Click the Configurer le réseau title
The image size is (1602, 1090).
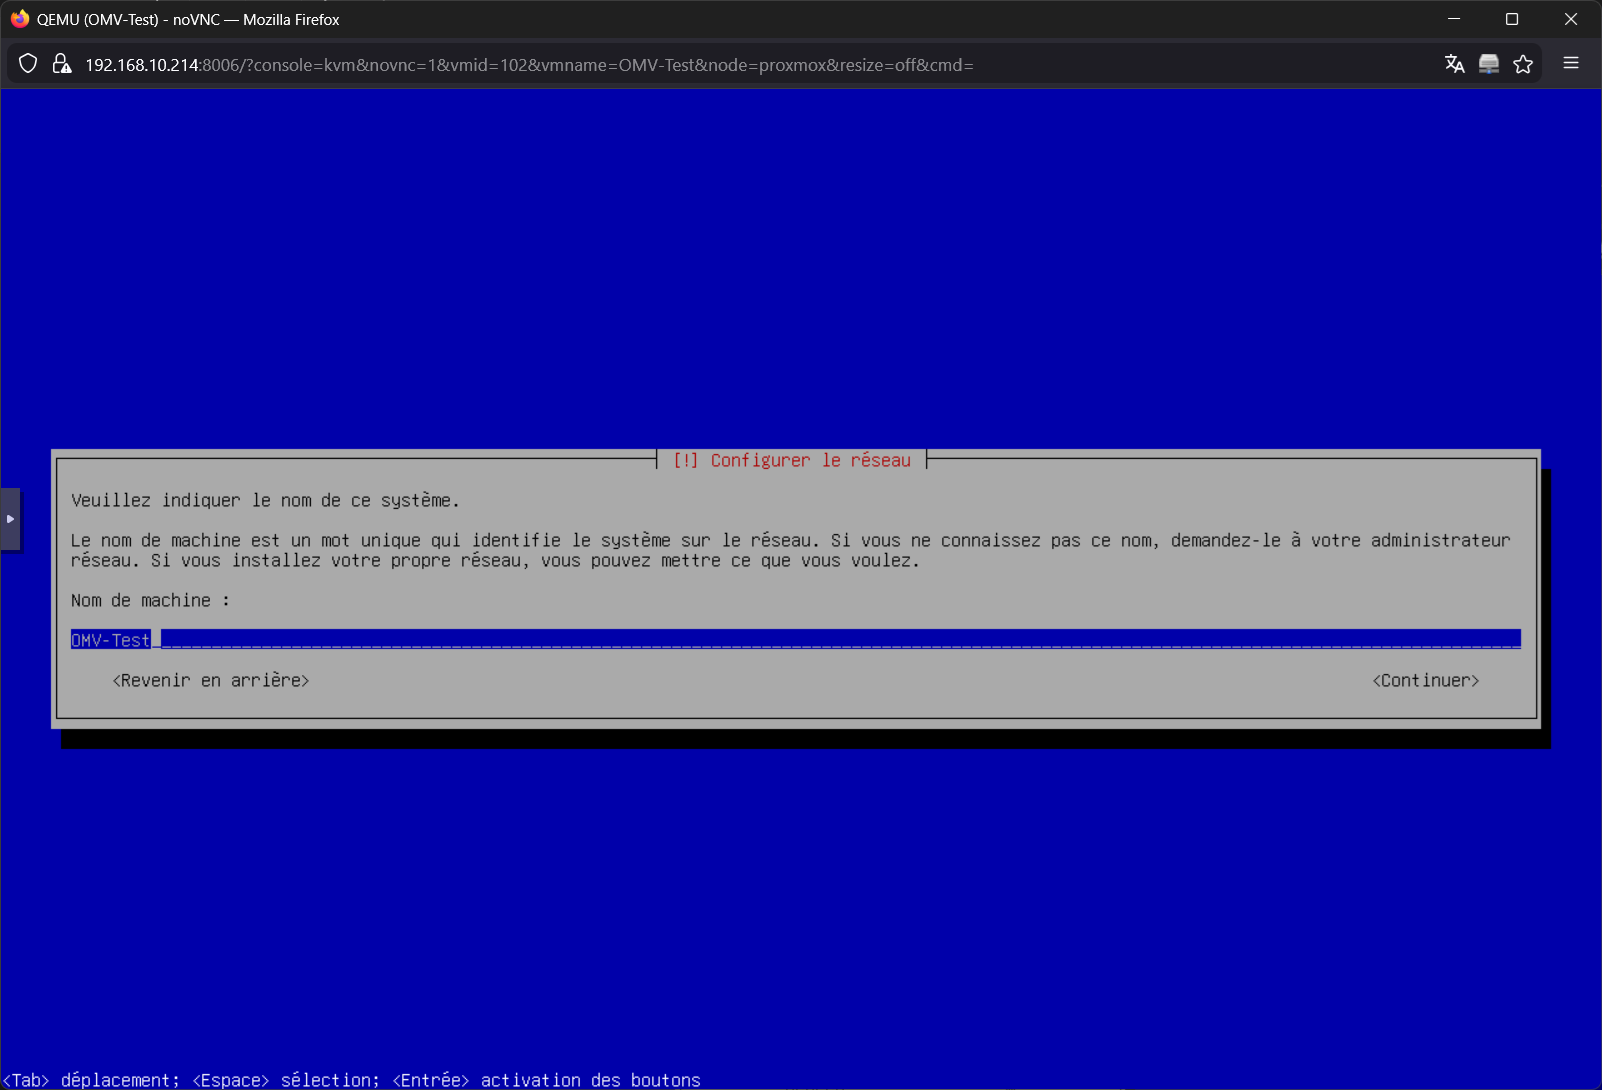[x=792, y=460]
